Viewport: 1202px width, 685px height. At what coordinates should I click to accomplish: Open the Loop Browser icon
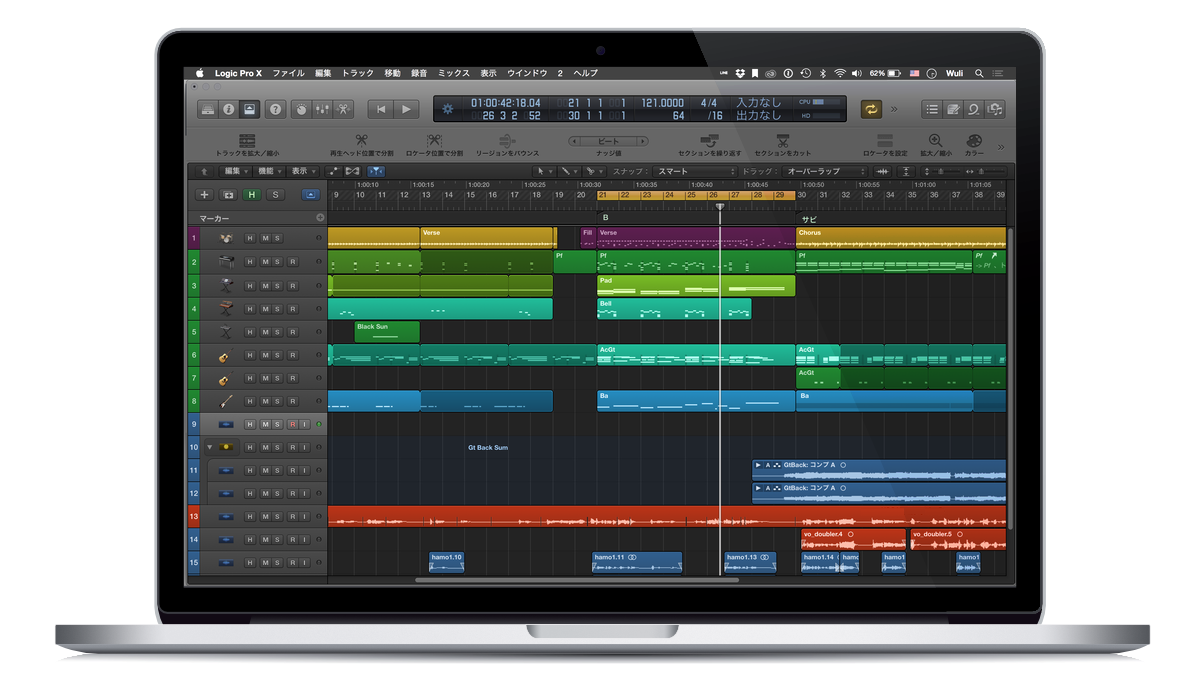coord(974,109)
